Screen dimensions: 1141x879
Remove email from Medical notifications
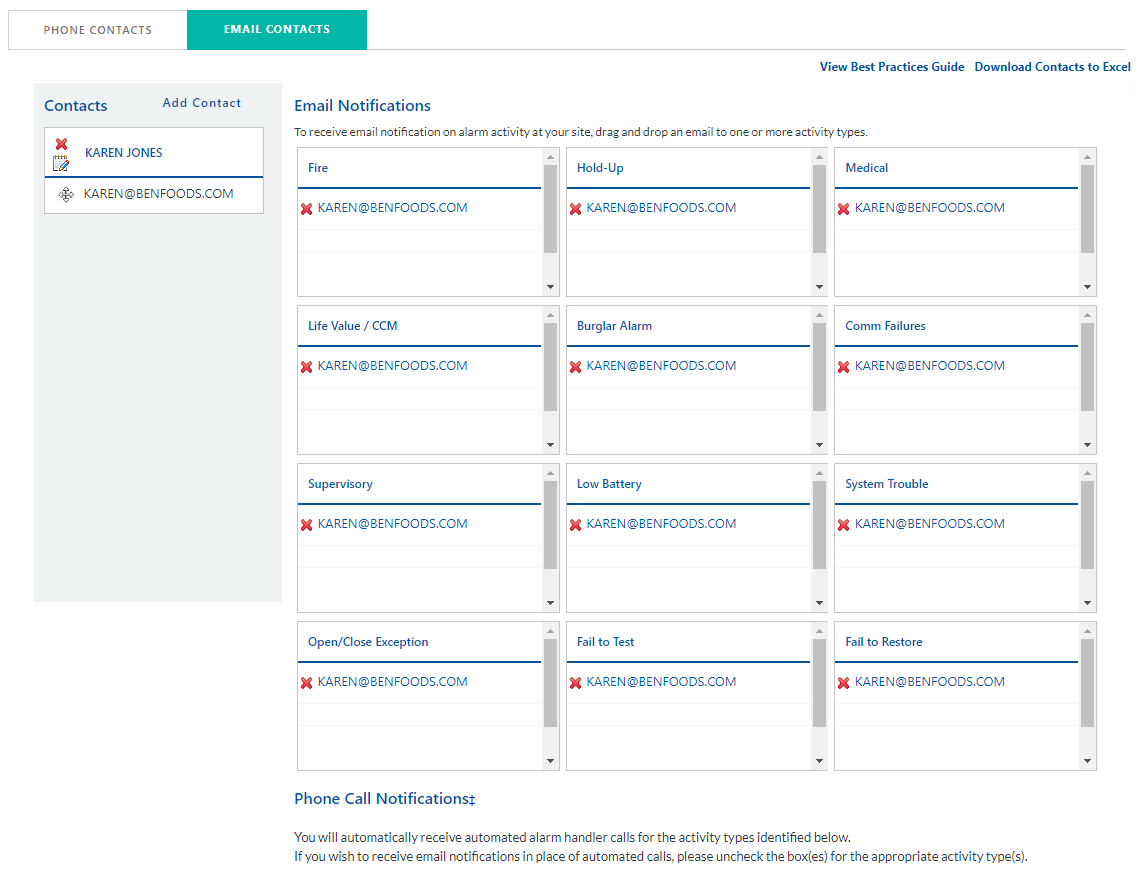843,209
